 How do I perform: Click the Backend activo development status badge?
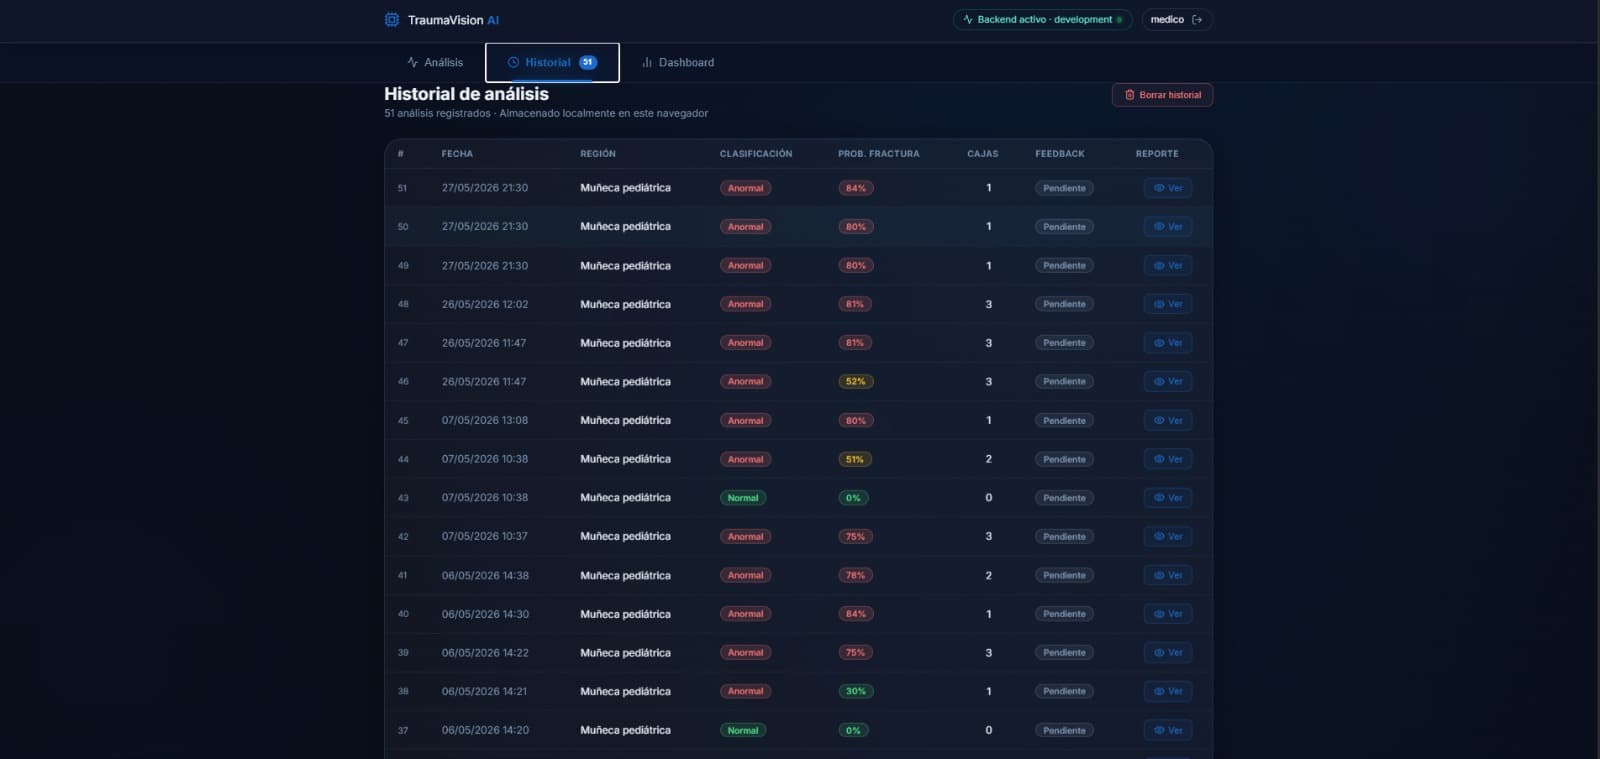pyautogui.click(x=1042, y=20)
